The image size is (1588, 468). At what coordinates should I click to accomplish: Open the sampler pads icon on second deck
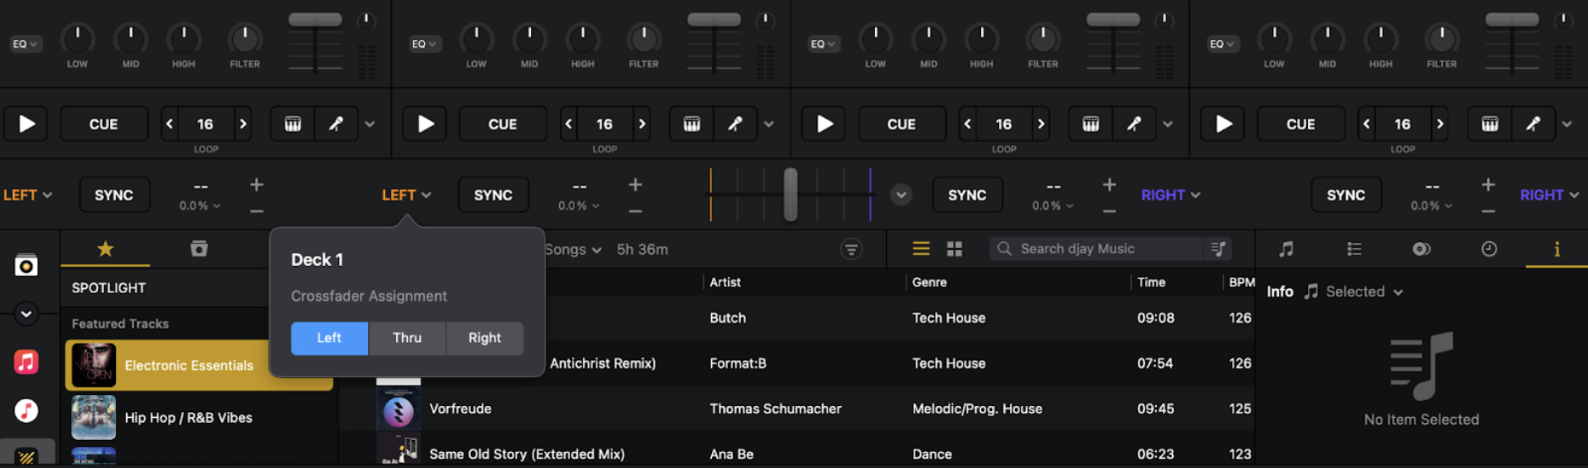(692, 124)
